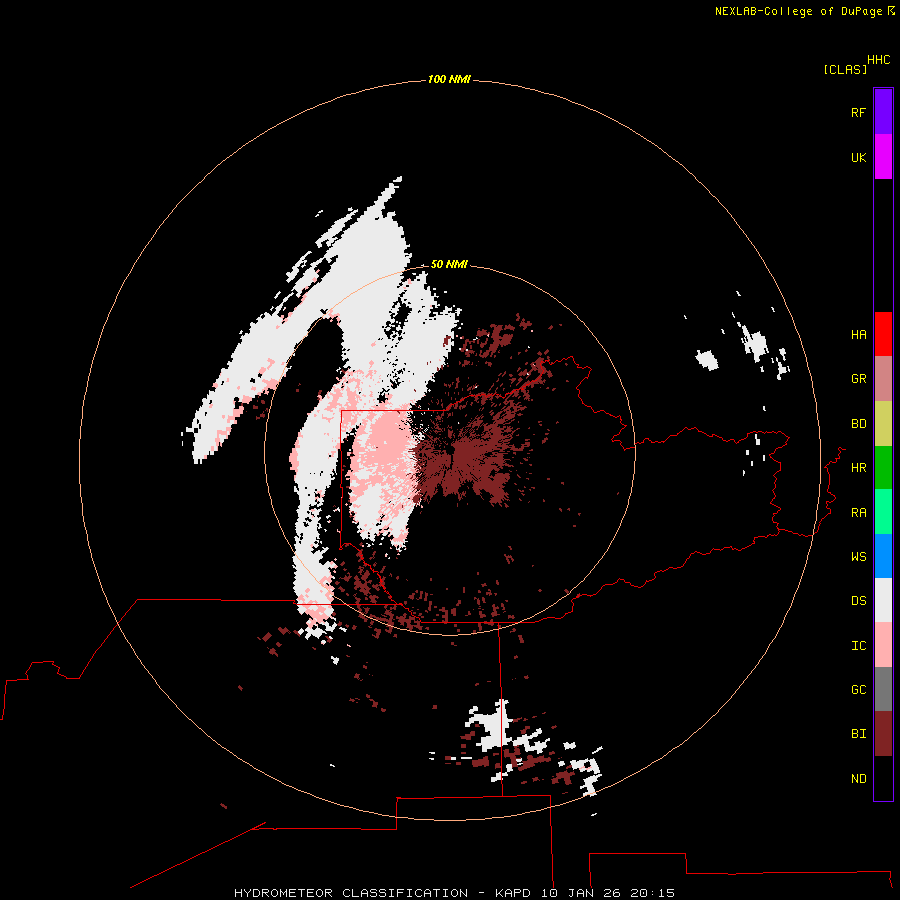Click the BI dark red legend swatch
This screenshot has width=900, height=900.
click(x=883, y=734)
